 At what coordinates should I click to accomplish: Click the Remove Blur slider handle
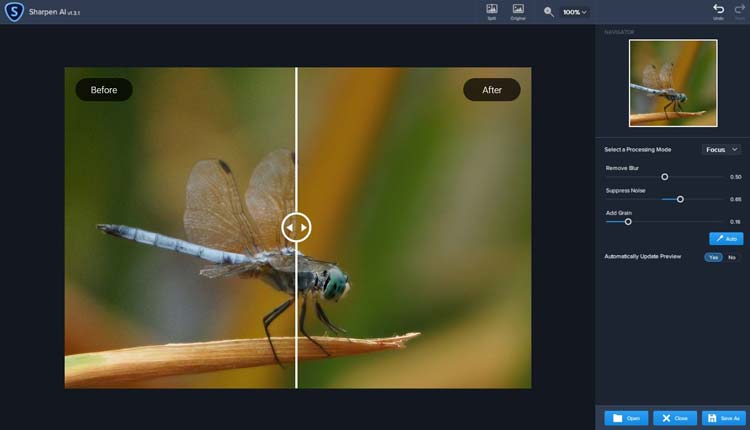(664, 177)
